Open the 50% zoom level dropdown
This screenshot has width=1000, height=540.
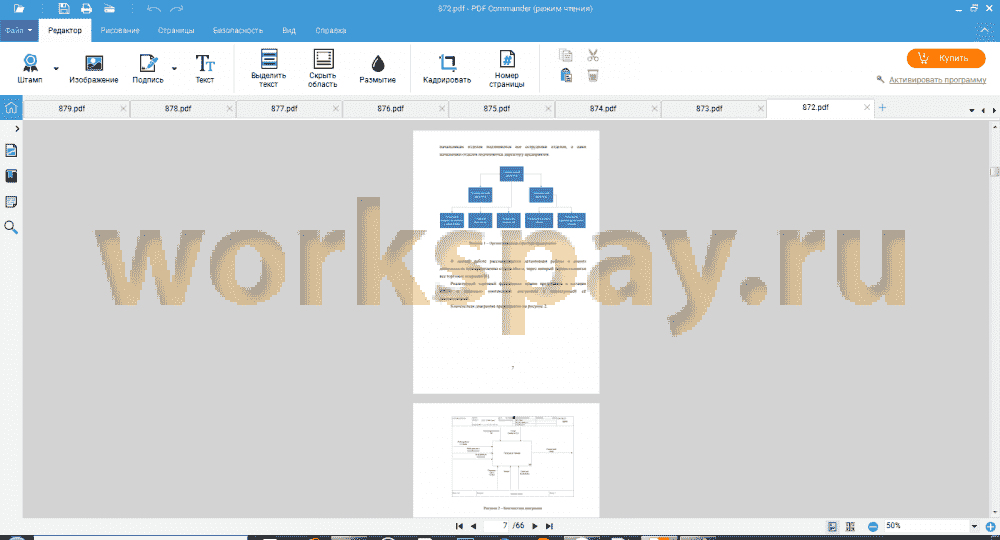974,527
